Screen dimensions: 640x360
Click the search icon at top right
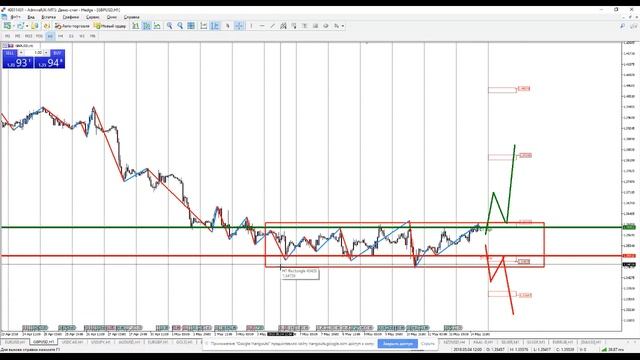[622, 26]
